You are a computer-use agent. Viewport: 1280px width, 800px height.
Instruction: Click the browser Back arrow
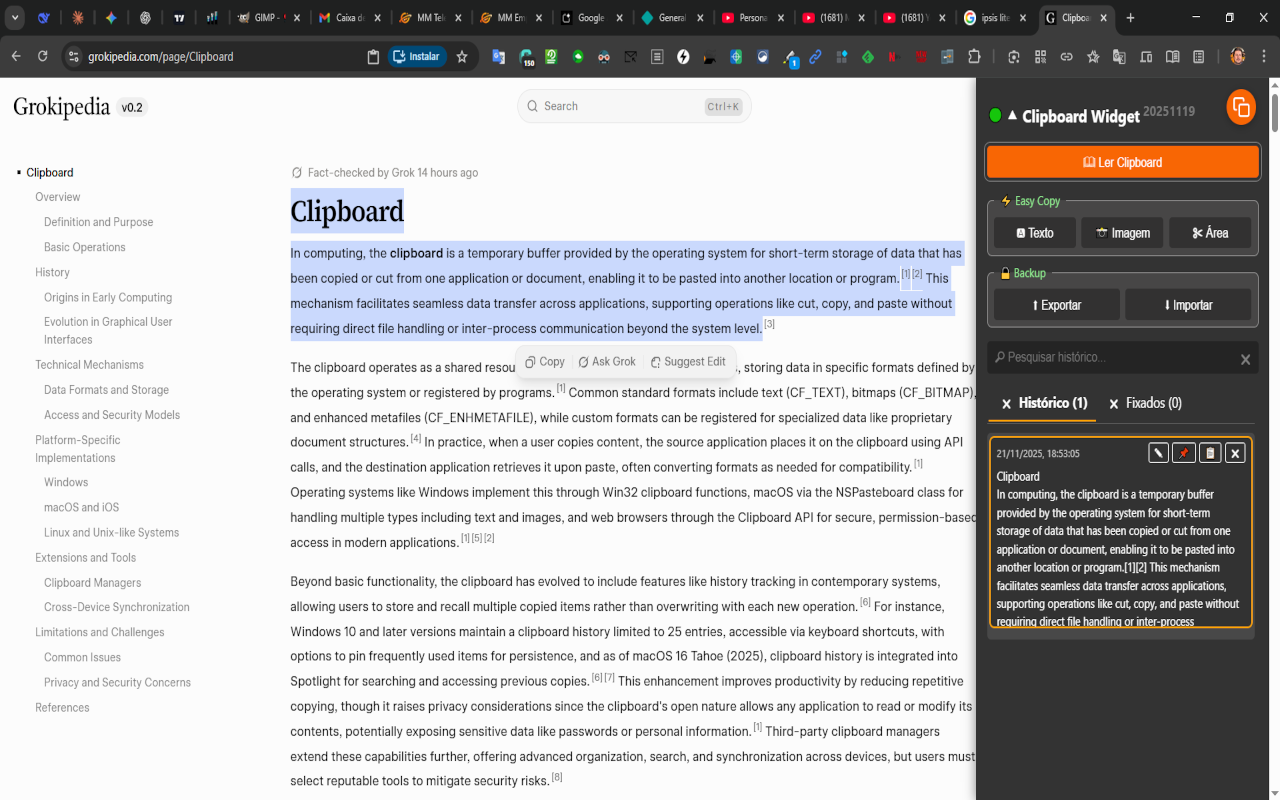(16, 57)
